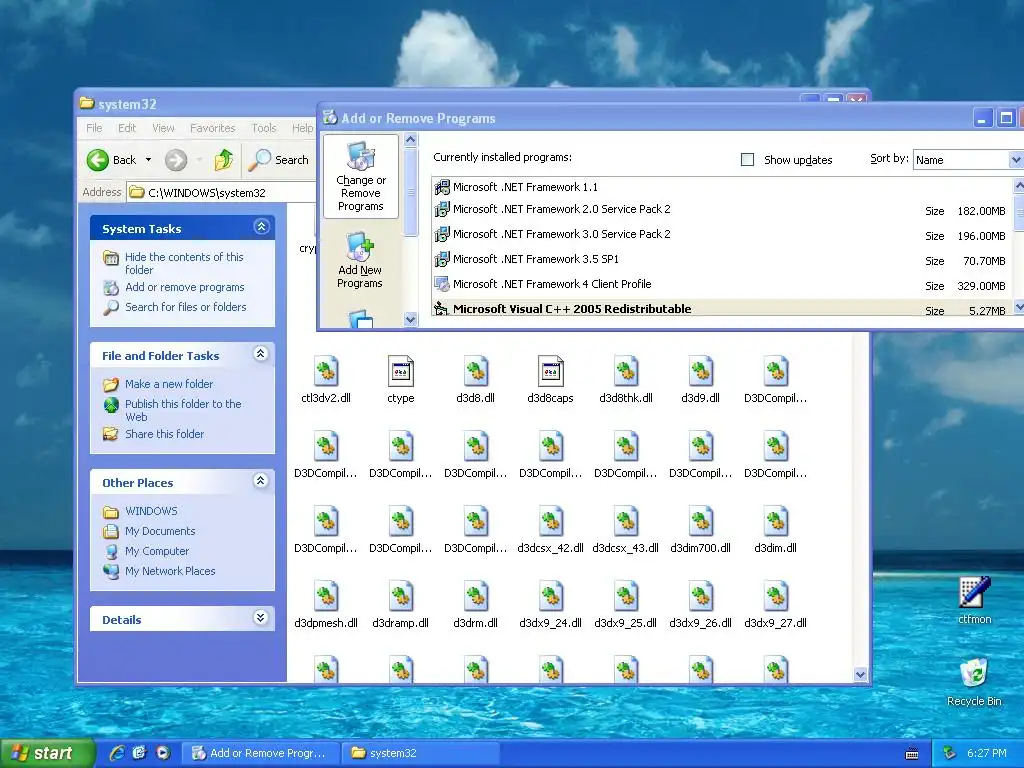The width and height of the screenshot is (1024, 768).
Task: Click the Search toolbar button
Action: tap(280, 160)
